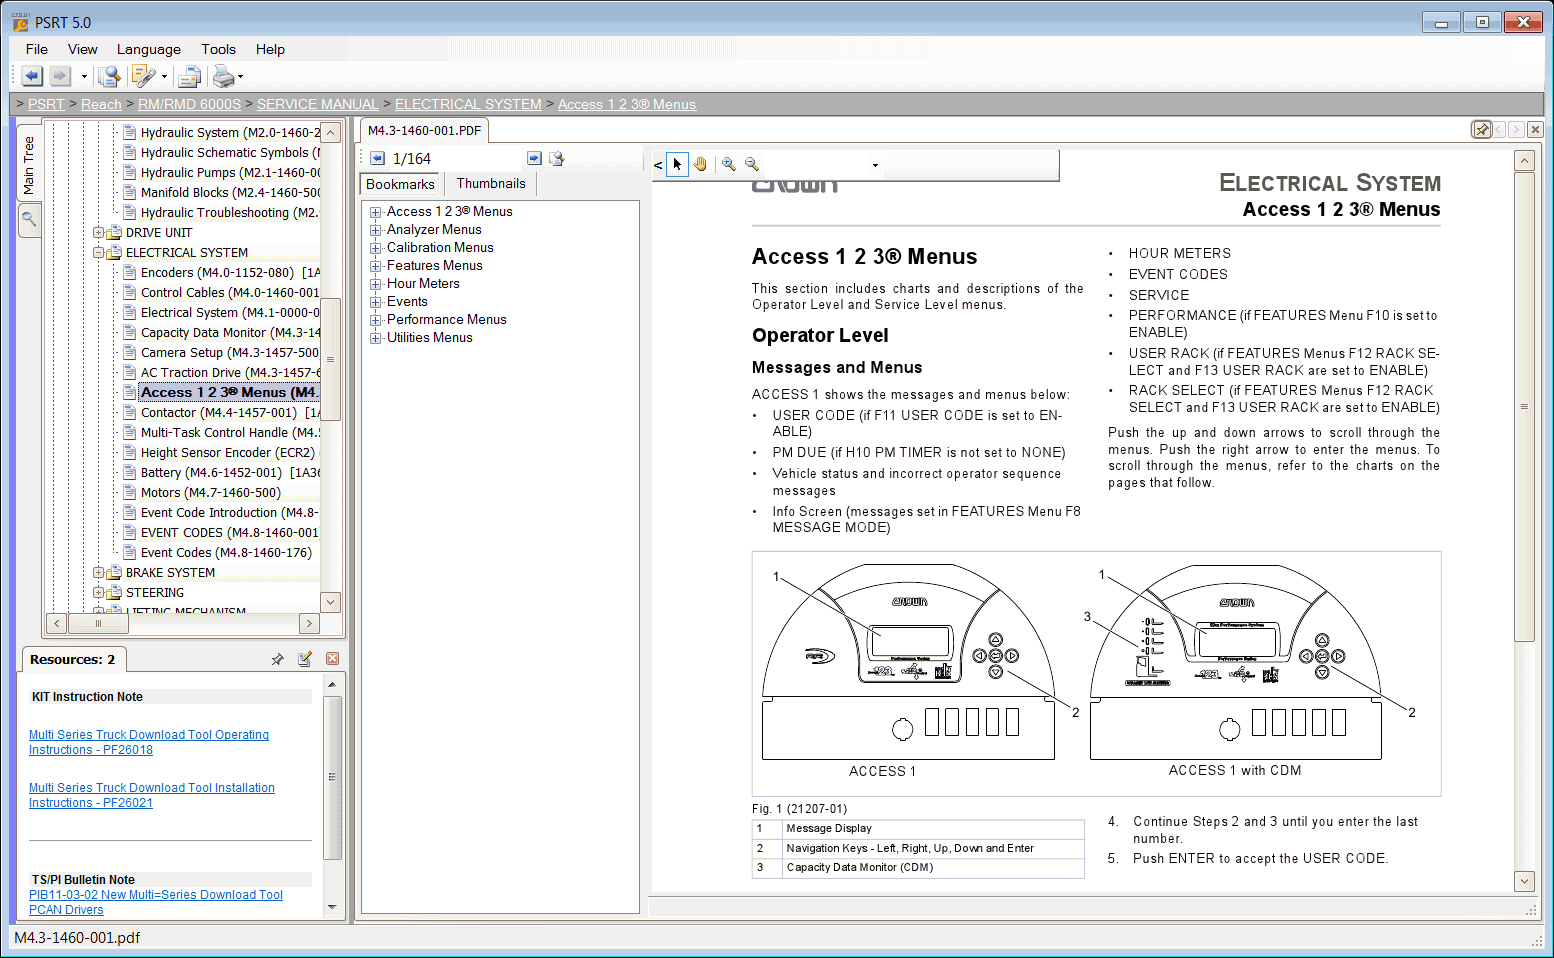Close the M4.3-1460-001.PDF document tab area

(x=1536, y=129)
